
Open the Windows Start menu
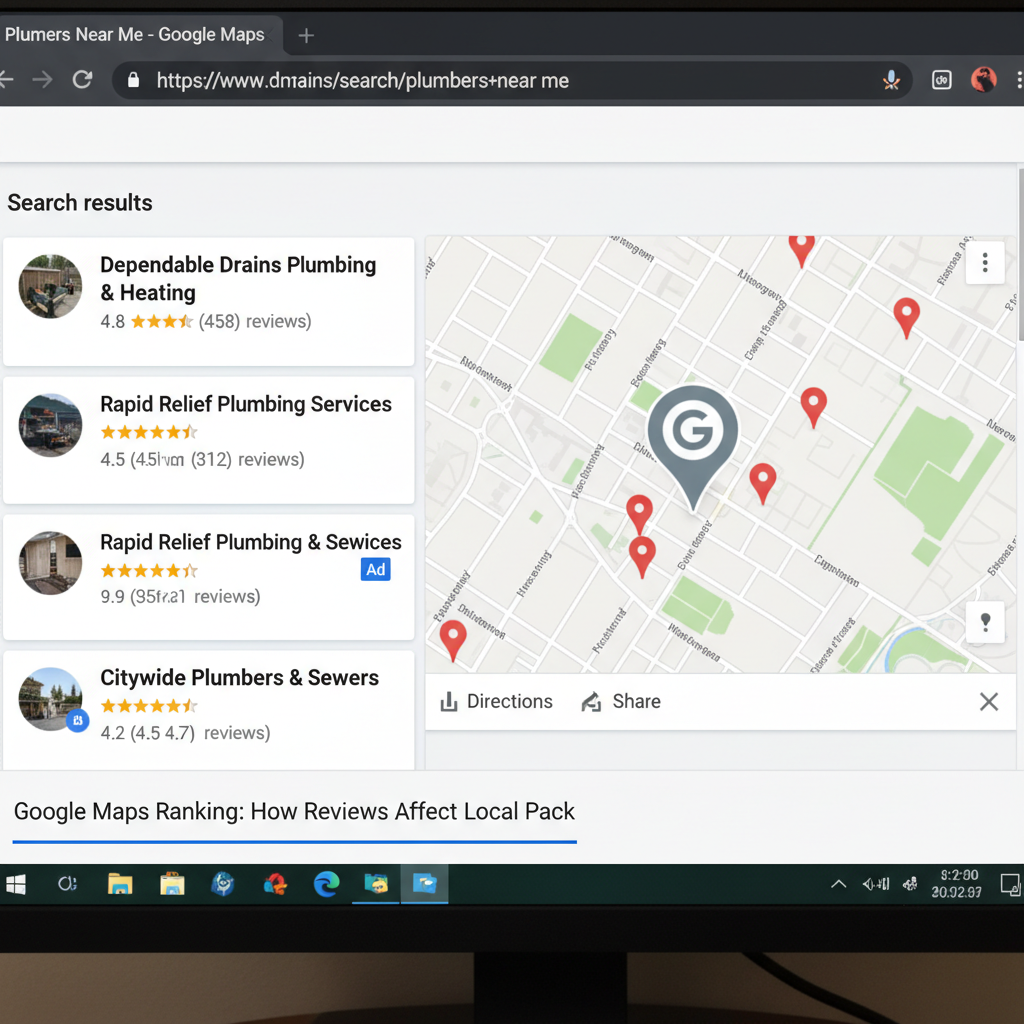16,884
